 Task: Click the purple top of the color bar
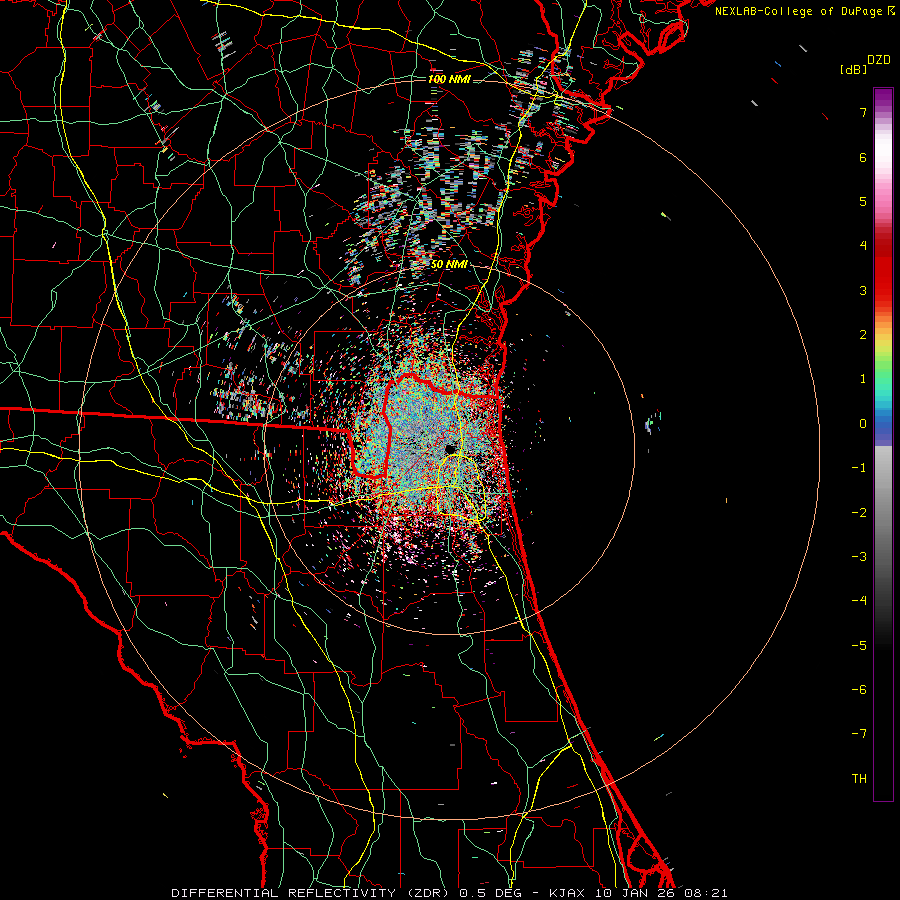point(883,98)
